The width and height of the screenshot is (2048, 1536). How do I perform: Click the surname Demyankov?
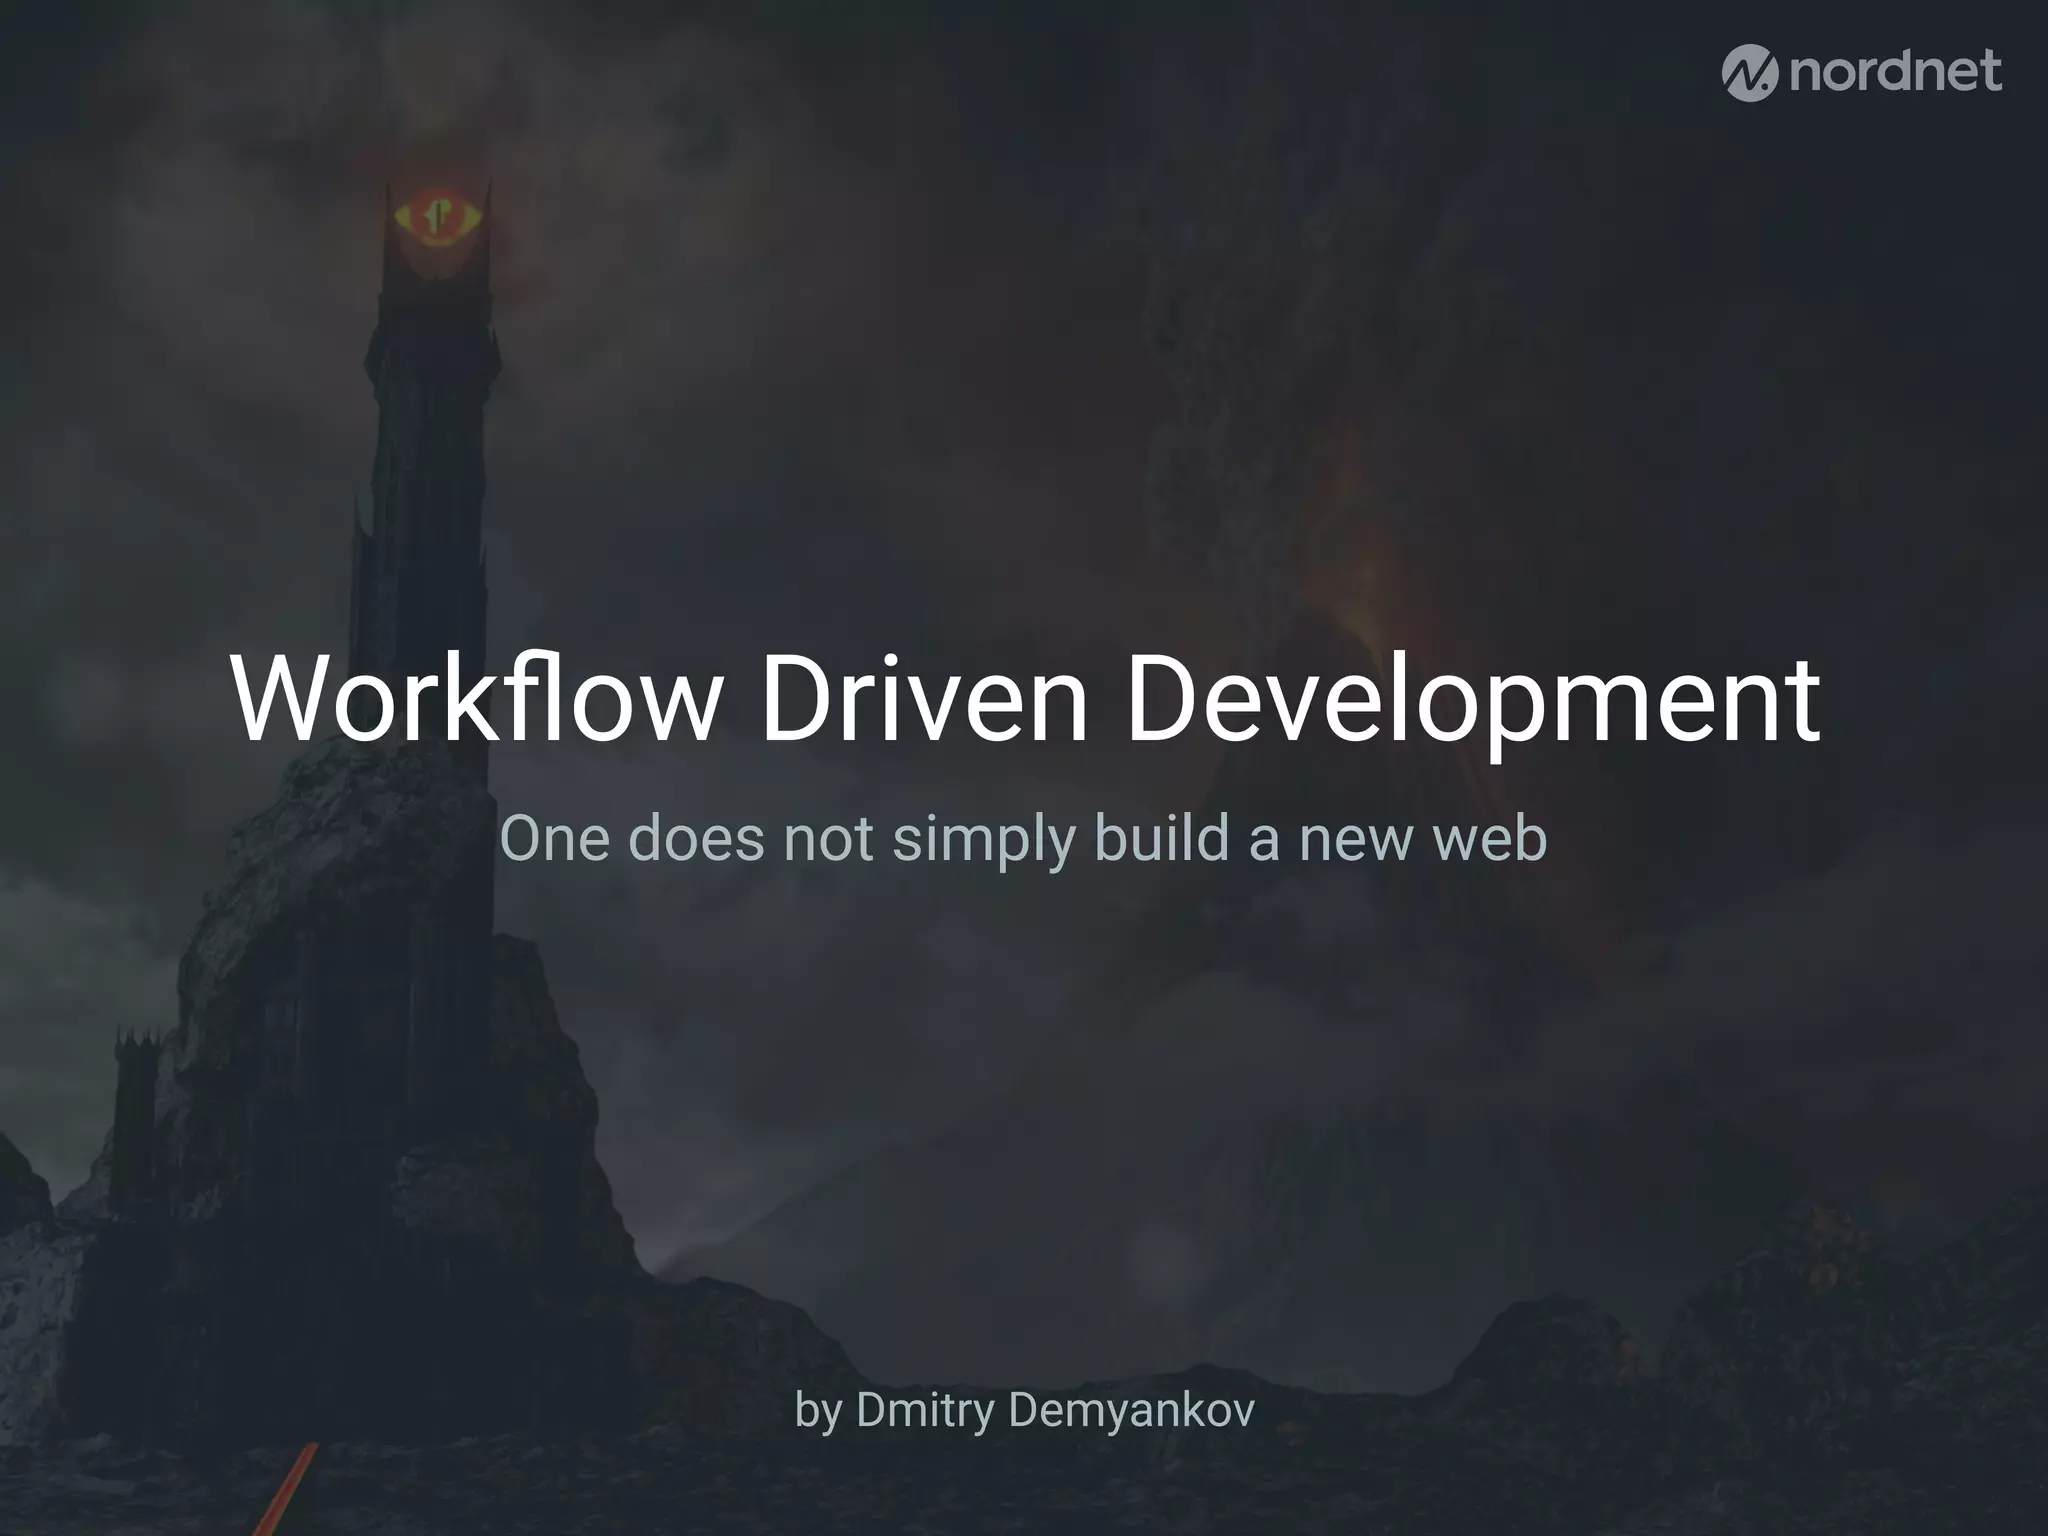point(1131,1410)
